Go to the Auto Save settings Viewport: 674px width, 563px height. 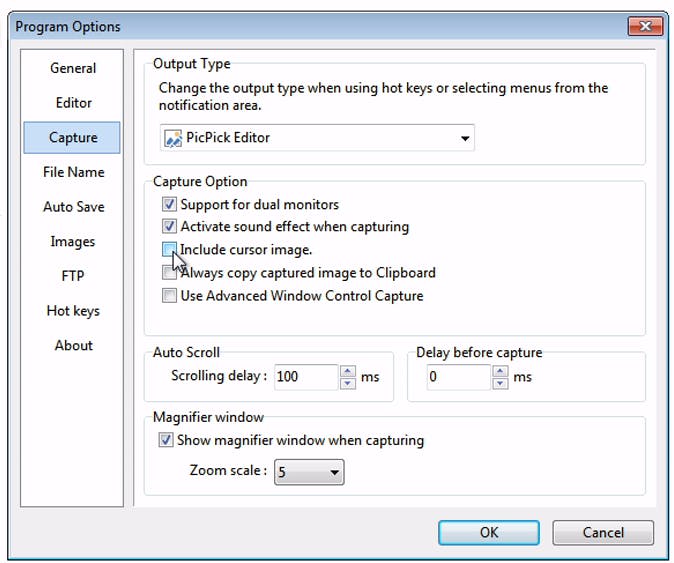pos(73,207)
